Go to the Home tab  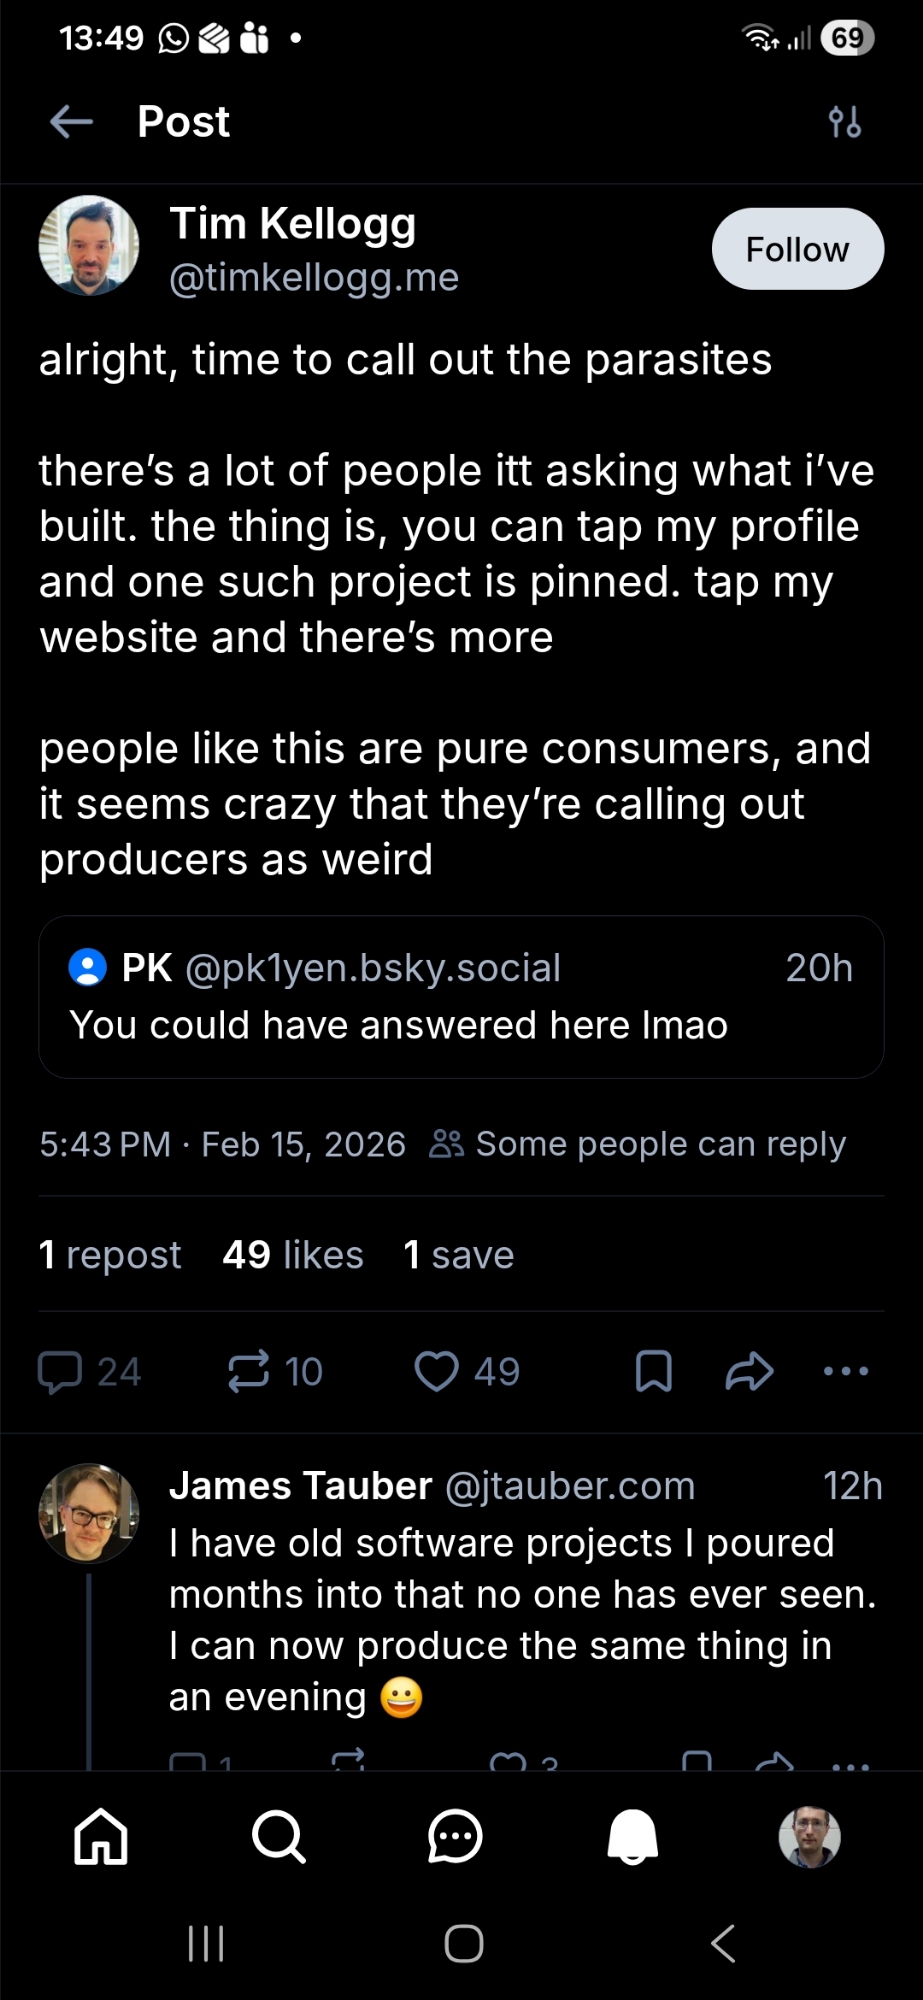coord(102,1837)
